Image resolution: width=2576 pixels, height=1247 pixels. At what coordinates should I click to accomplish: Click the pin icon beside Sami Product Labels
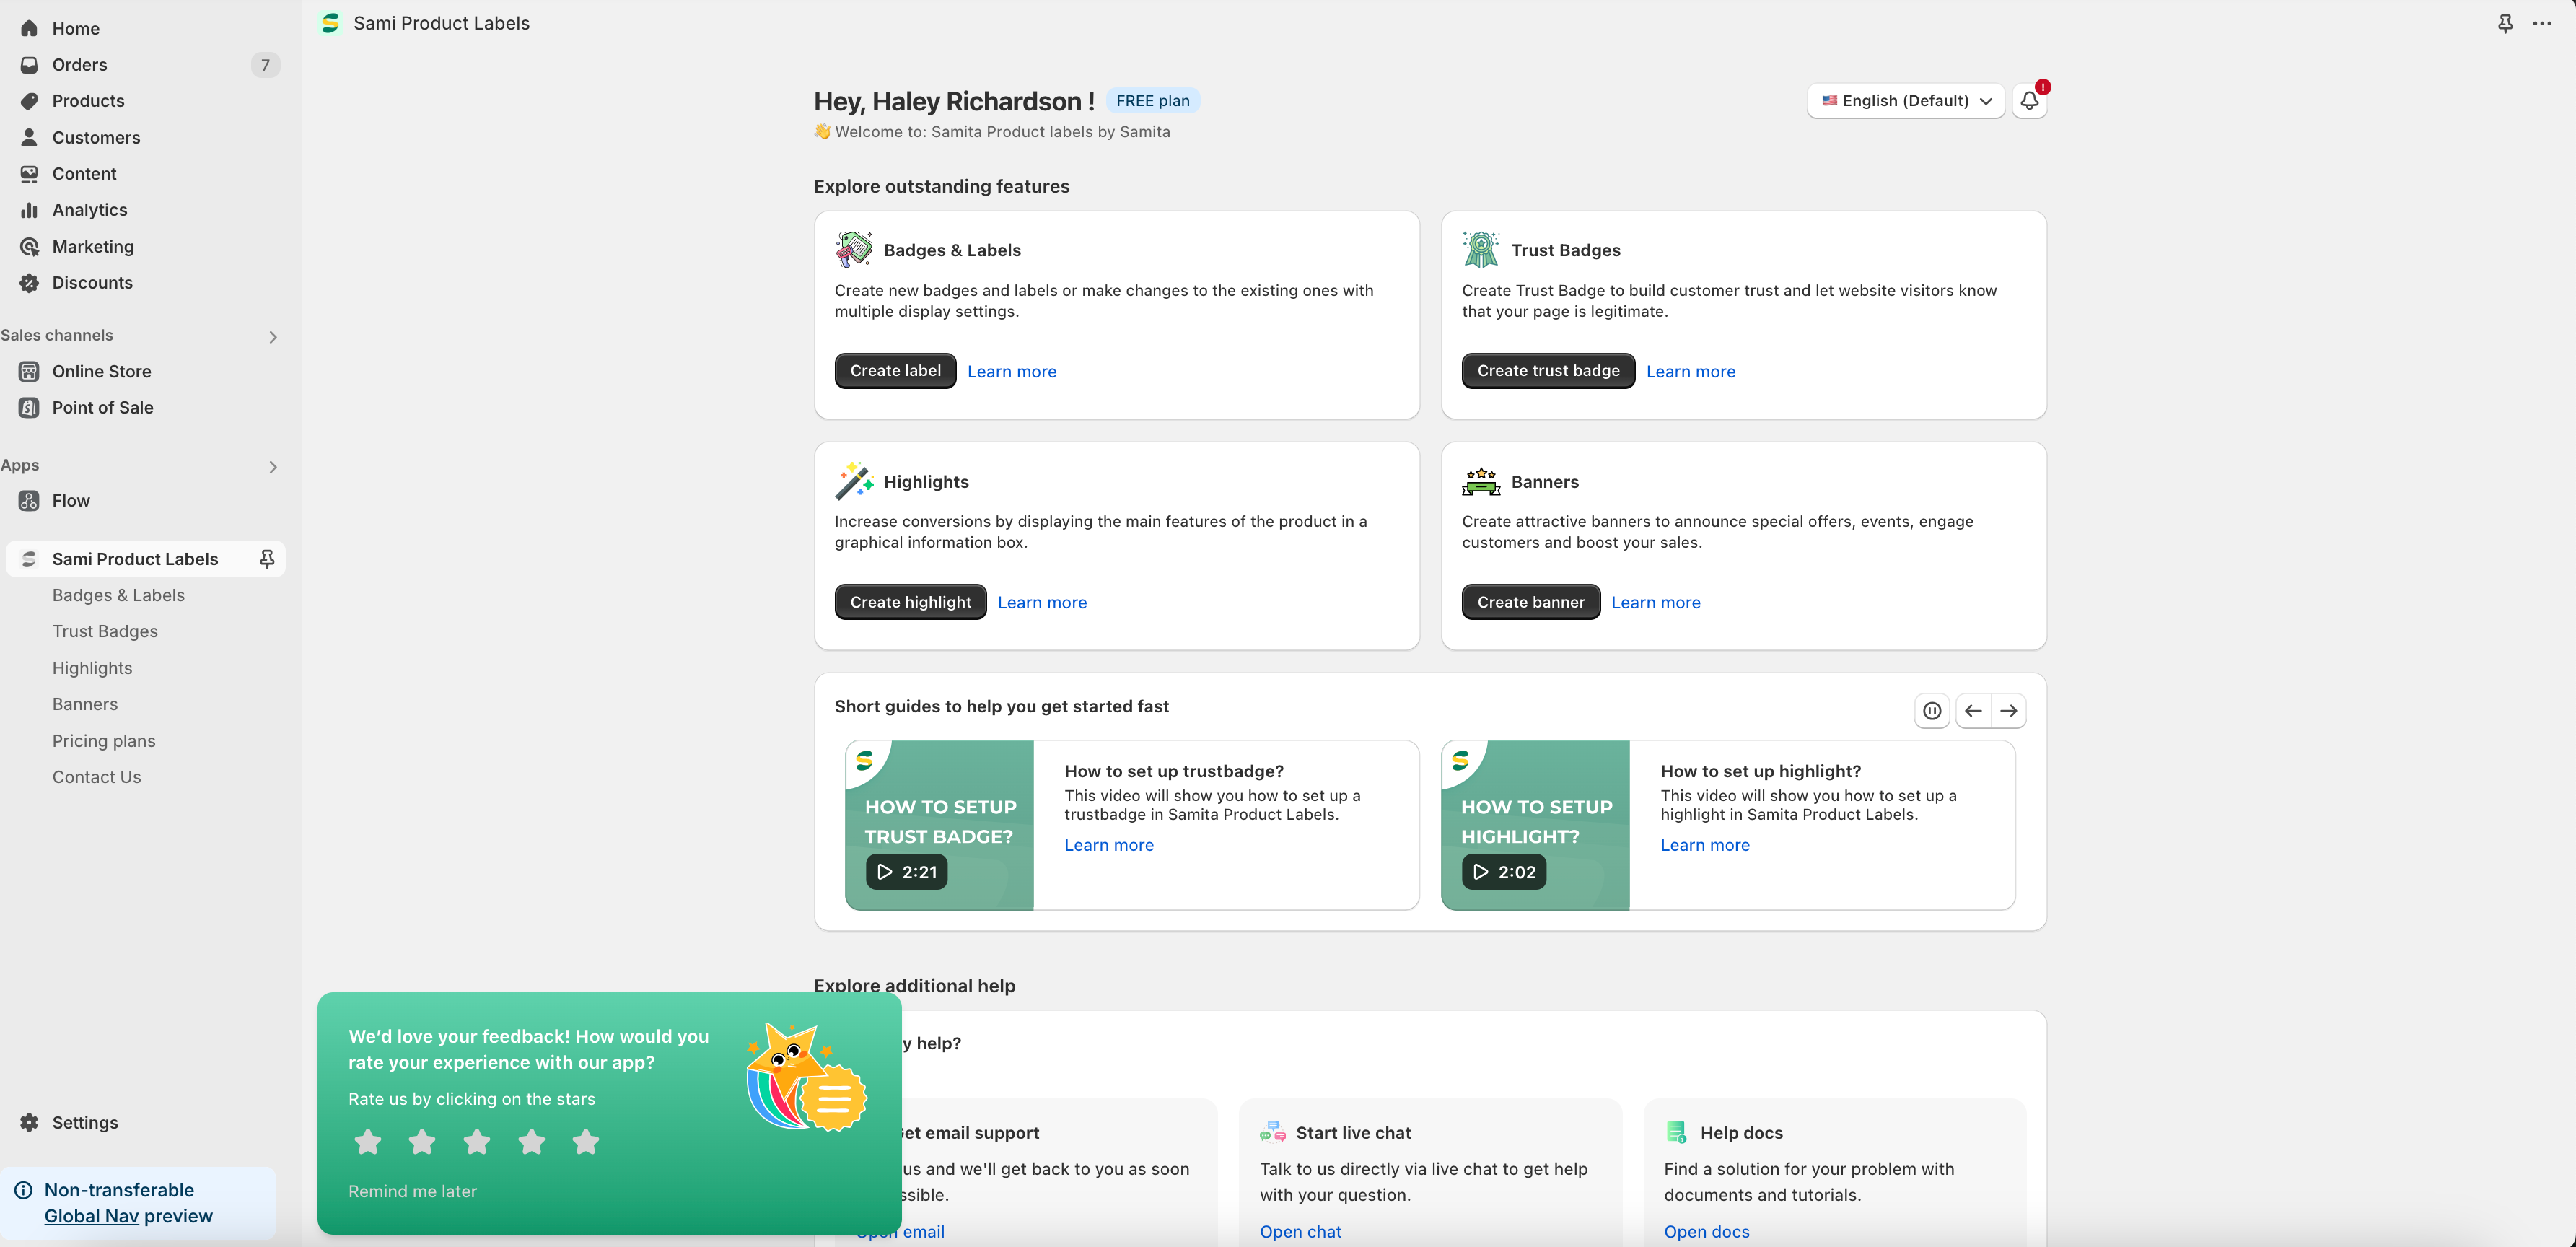267,559
